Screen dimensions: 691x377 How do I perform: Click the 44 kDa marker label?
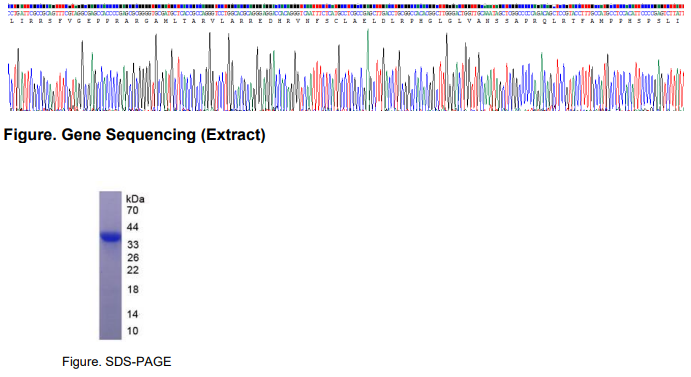tap(132, 227)
